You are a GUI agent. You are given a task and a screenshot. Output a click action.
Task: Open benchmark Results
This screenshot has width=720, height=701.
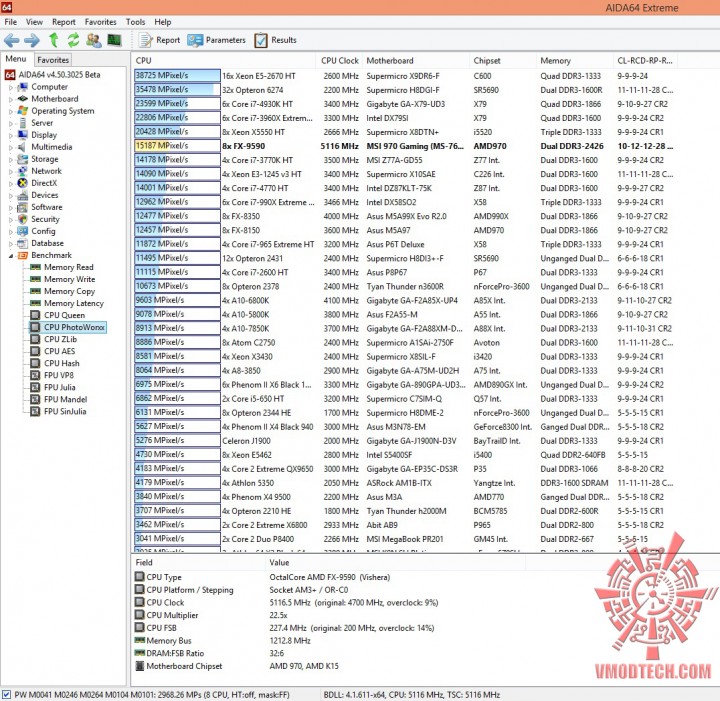tap(276, 40)
